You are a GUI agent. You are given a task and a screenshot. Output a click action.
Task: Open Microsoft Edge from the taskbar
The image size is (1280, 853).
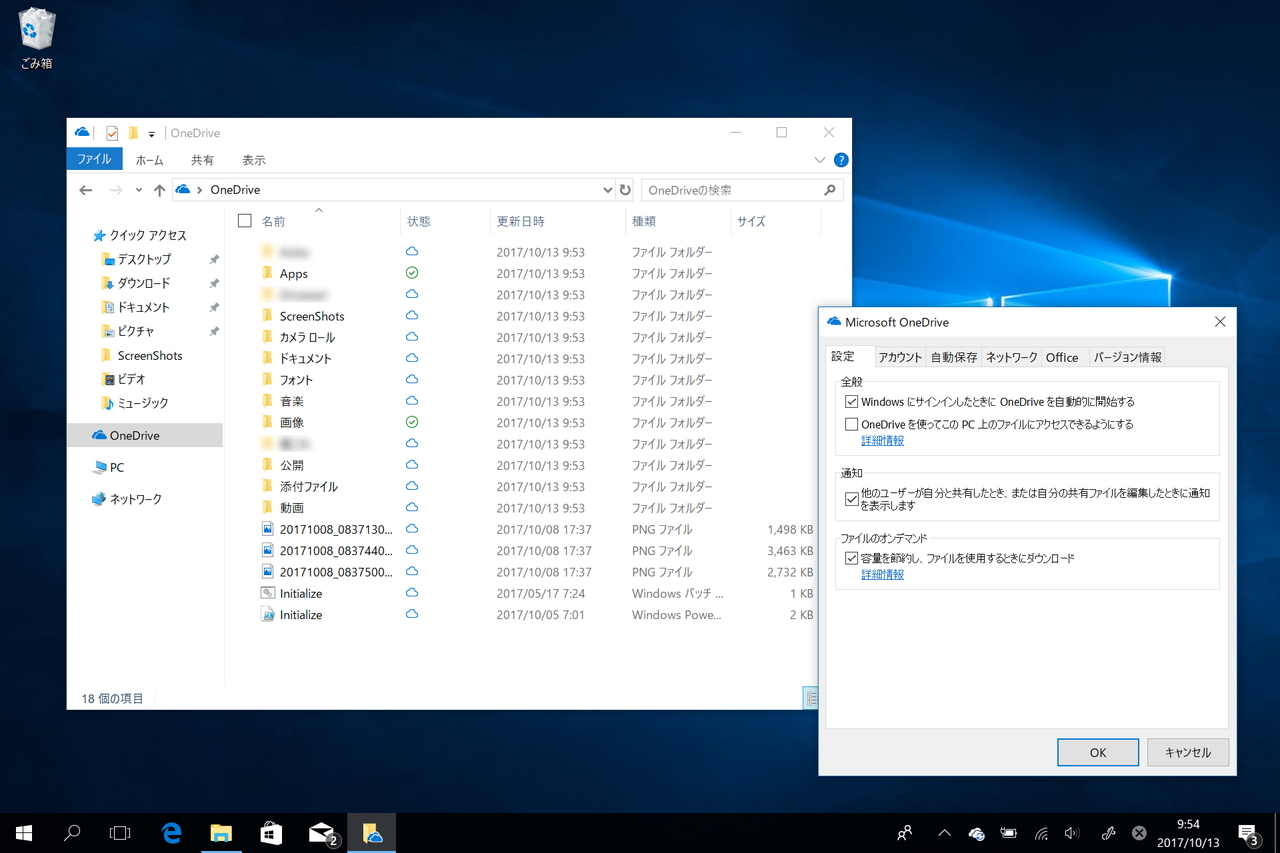coord(172,832)
